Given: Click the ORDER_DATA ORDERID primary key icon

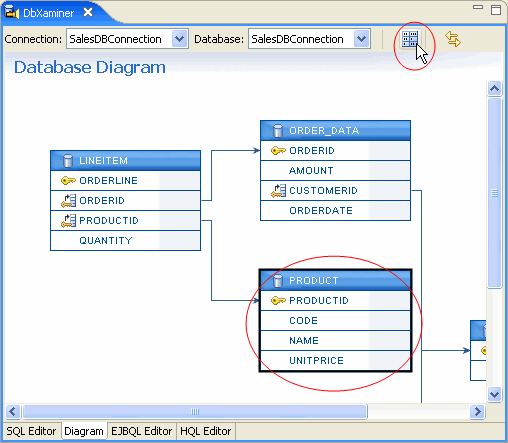Looking at the screenshot, I should pos(278,151).
